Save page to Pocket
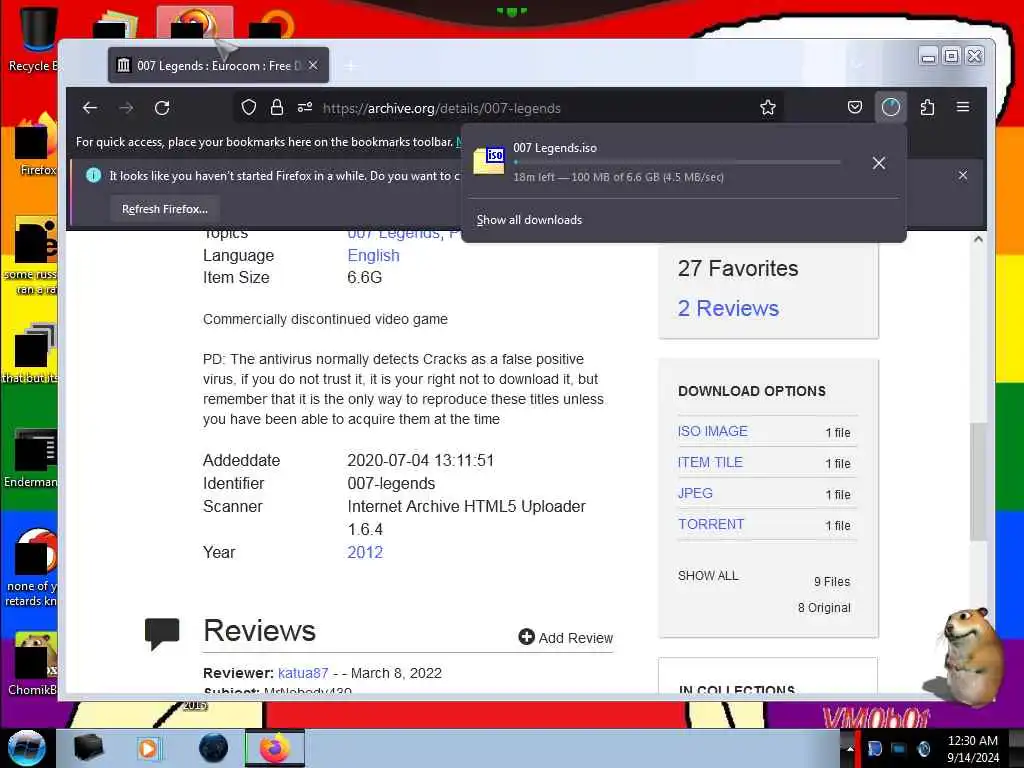 (855, 107)
